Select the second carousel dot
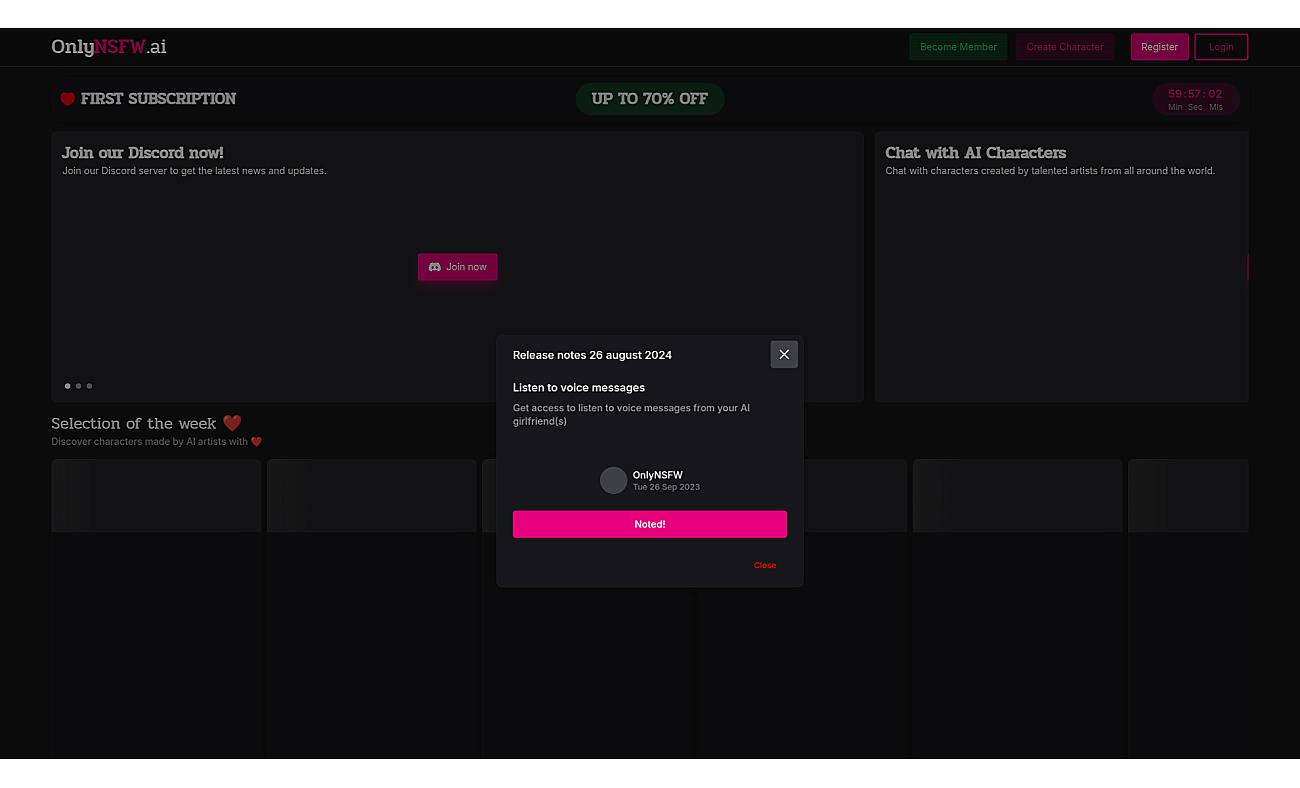Viewport: 1300px width, 788px height. [78, 386]
